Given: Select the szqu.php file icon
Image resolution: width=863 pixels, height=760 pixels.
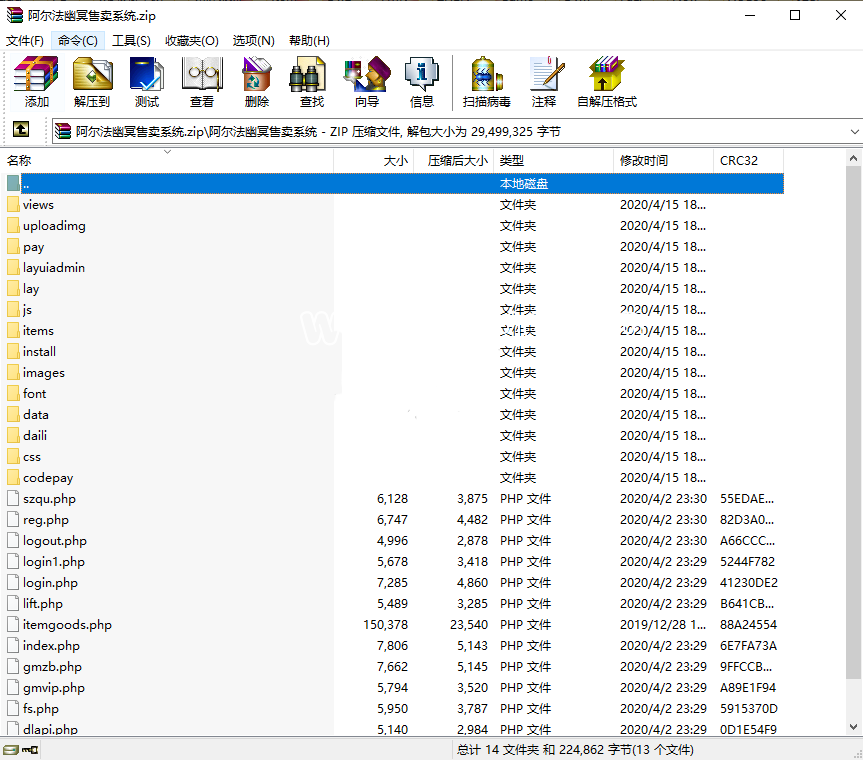Looking at the screenshot, I should click(13, 499).
